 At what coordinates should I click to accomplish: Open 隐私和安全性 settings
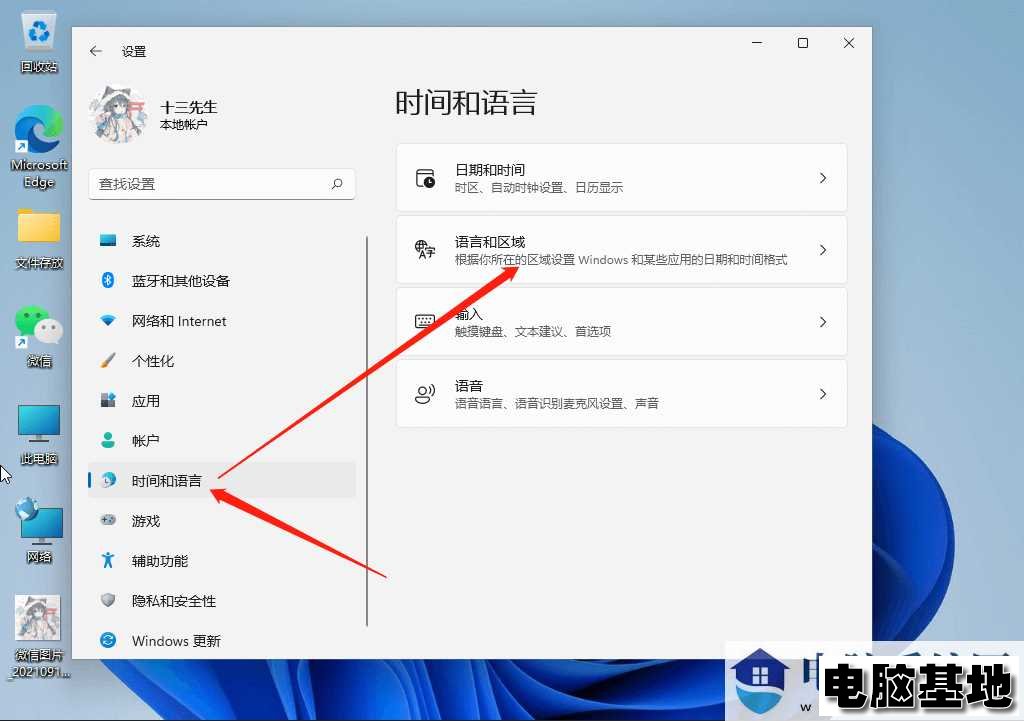click(222, 600)
